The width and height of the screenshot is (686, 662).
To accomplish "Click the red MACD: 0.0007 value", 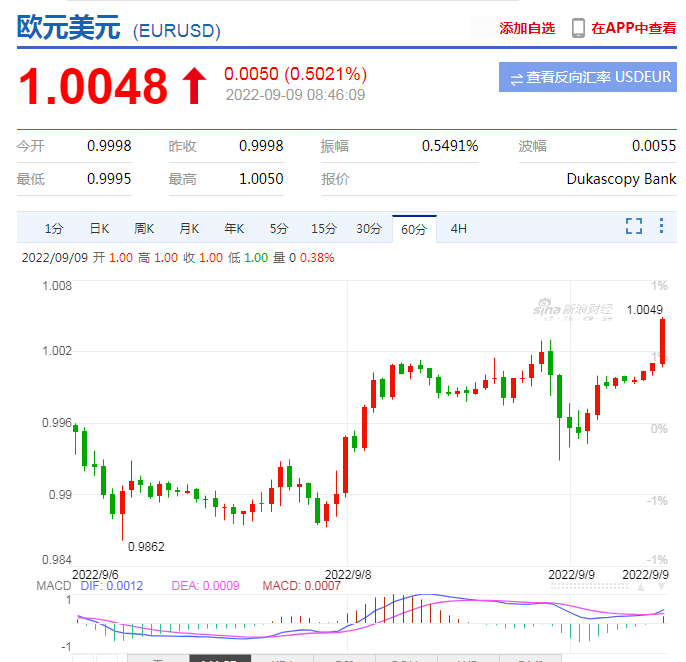I will (x=301, y=586).
